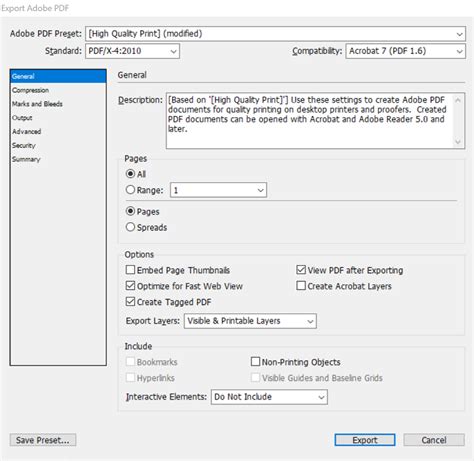Open the Interactive Elements dropdown

(269, 397)
